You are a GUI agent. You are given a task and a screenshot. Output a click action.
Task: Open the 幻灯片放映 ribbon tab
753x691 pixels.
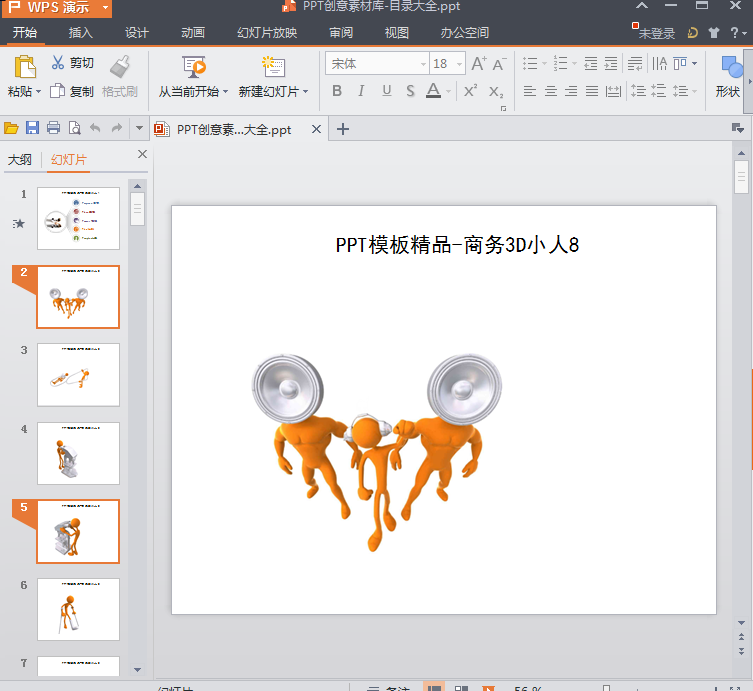(267, 33)
